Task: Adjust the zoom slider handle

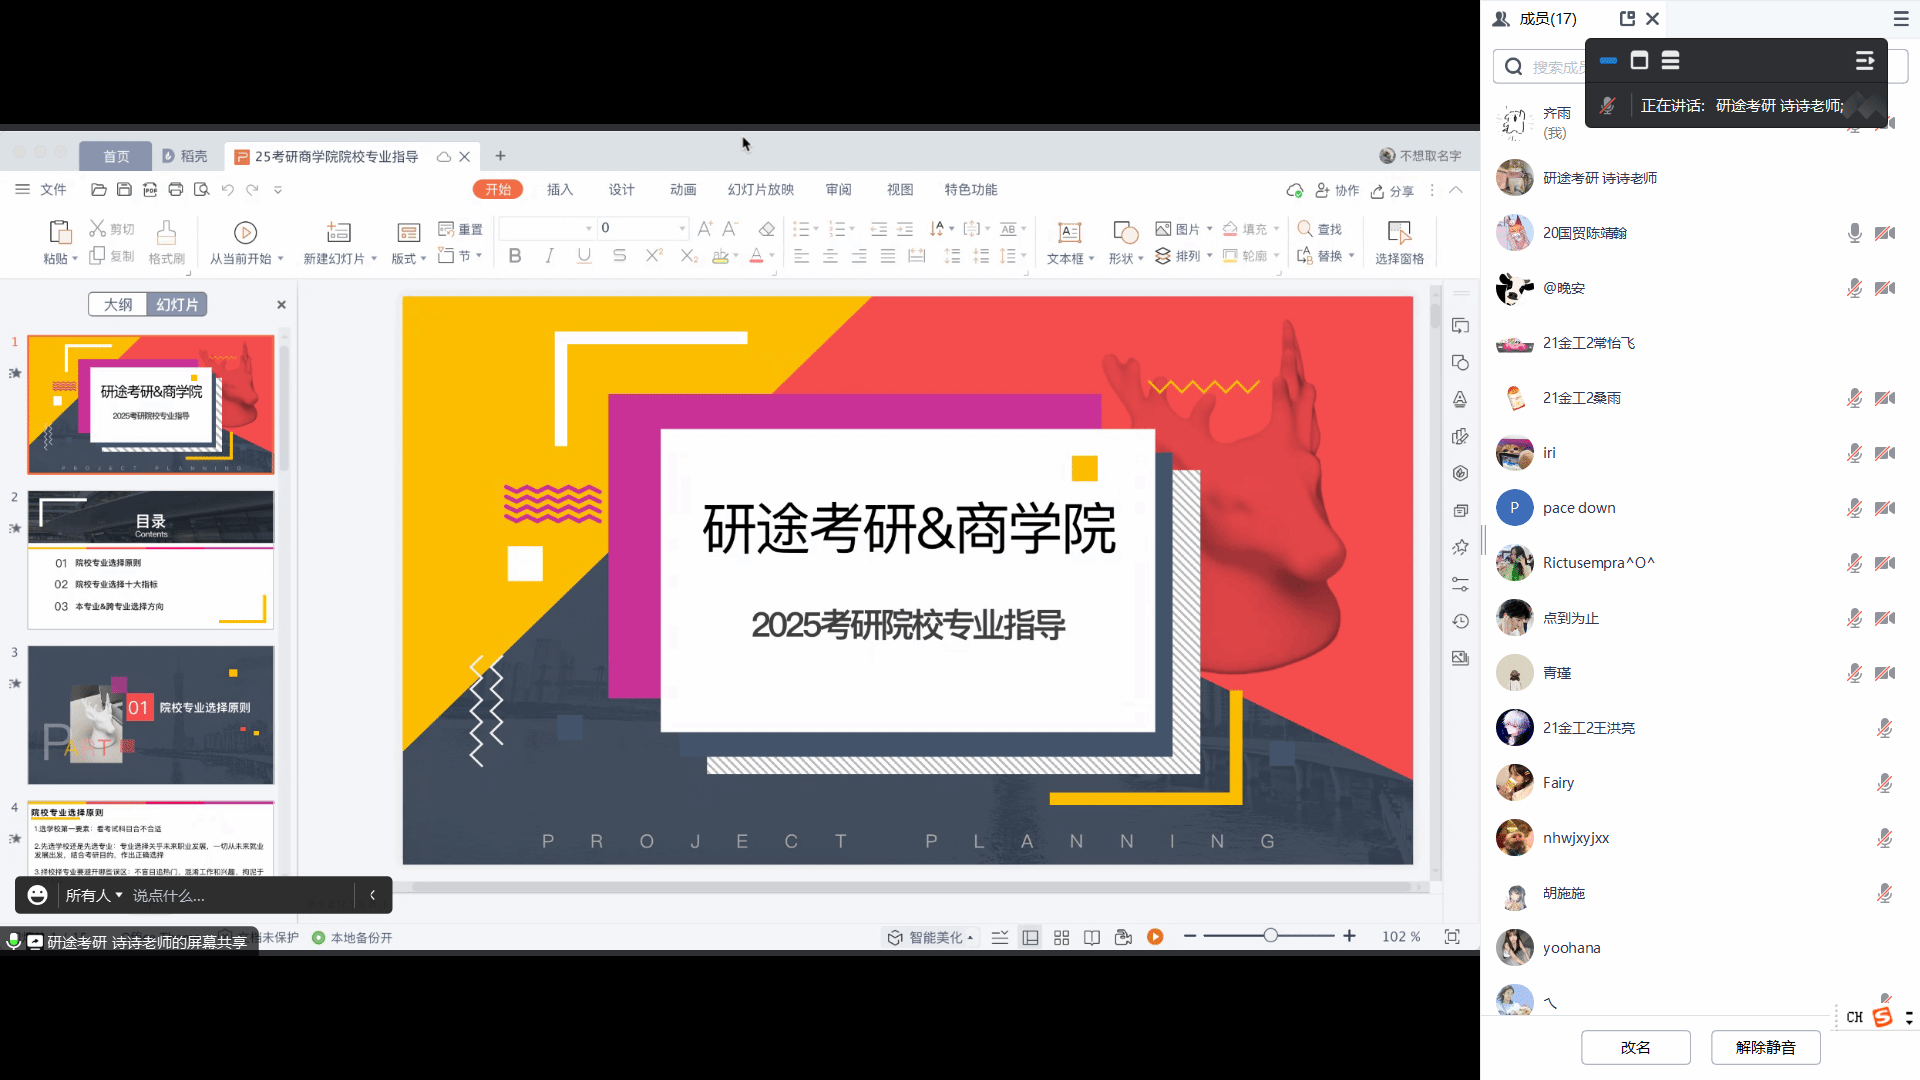Action: pyautogui.click(x=1270, y=936)
